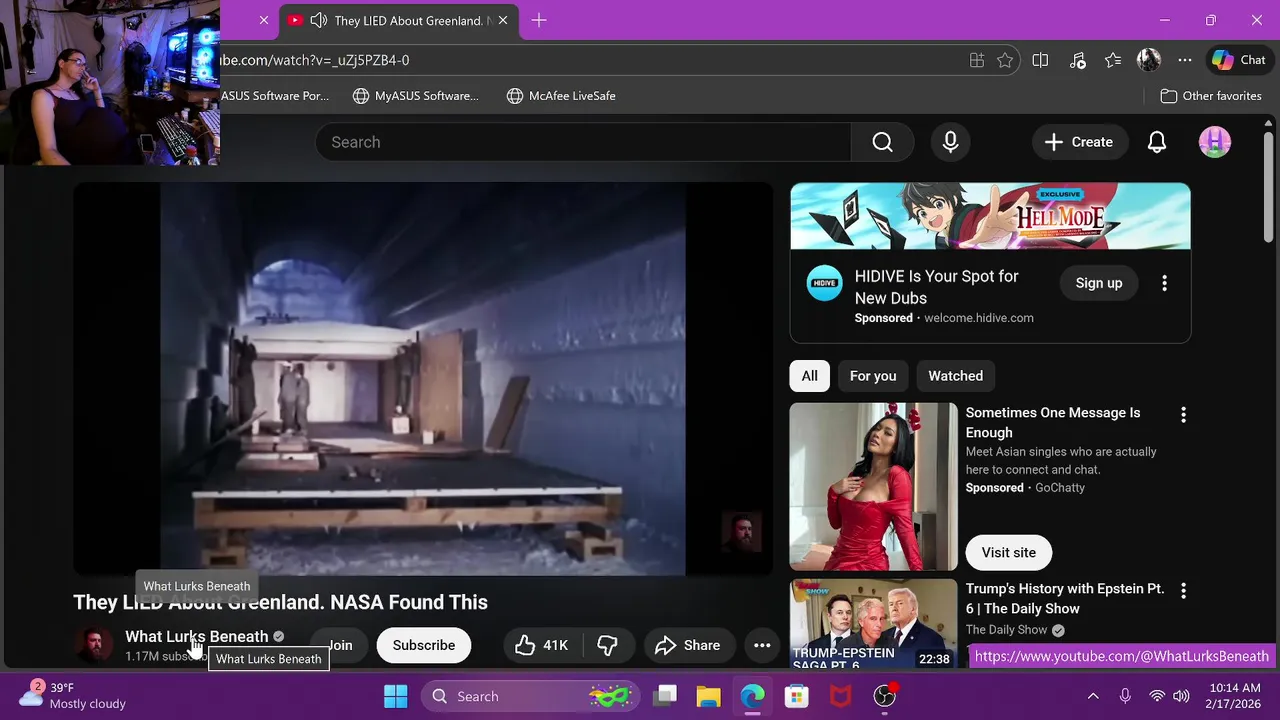Click the add-to-collections grid icon in address bar
Screen dimensions: 1280x720
pos(977,60)
